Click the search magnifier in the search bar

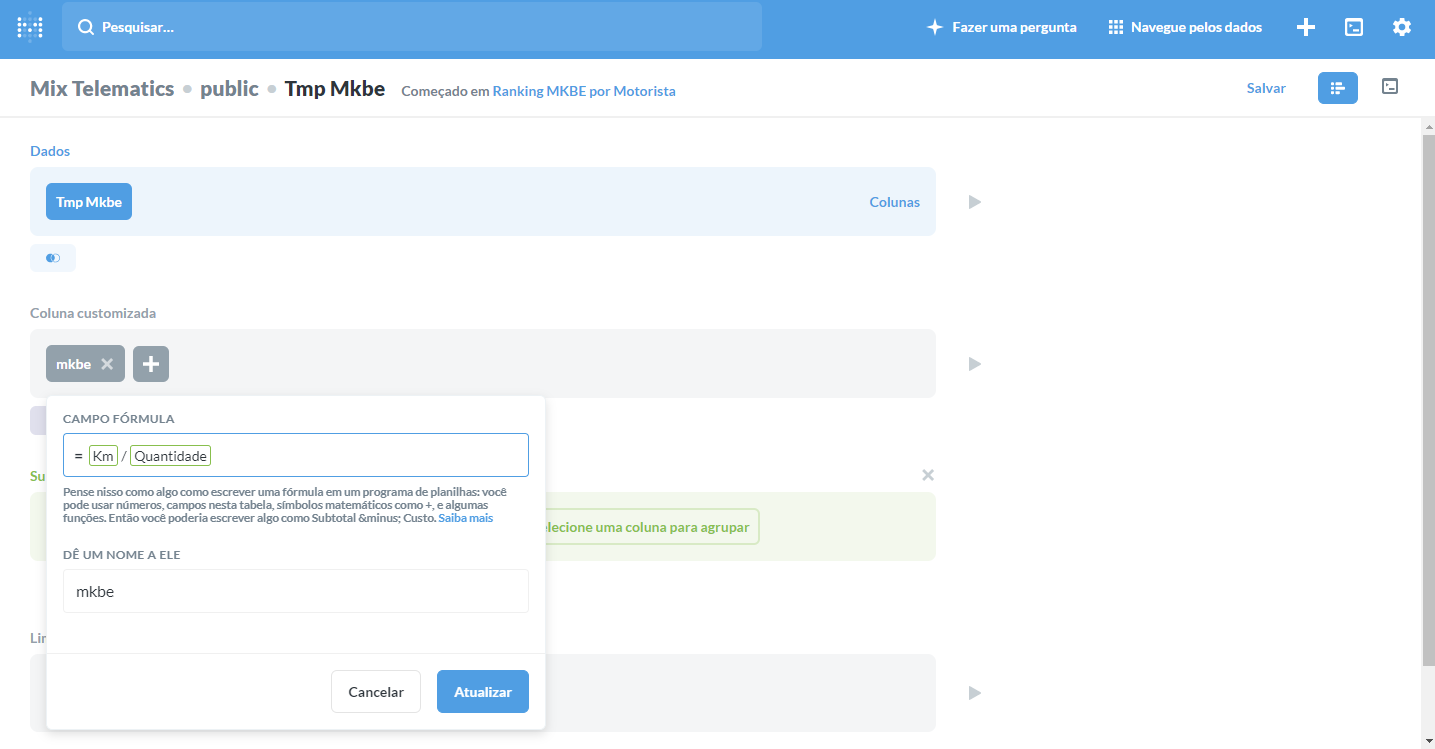click(87, 27)
